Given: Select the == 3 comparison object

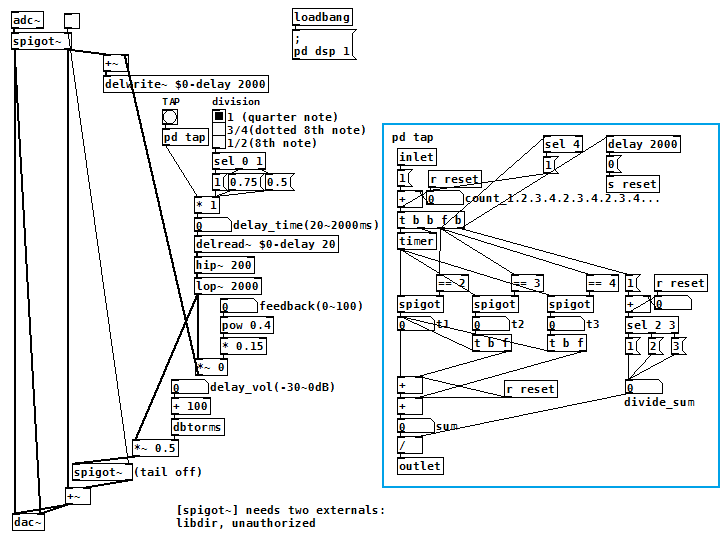Looking at the screenshot, I should (x=527, y=283).
